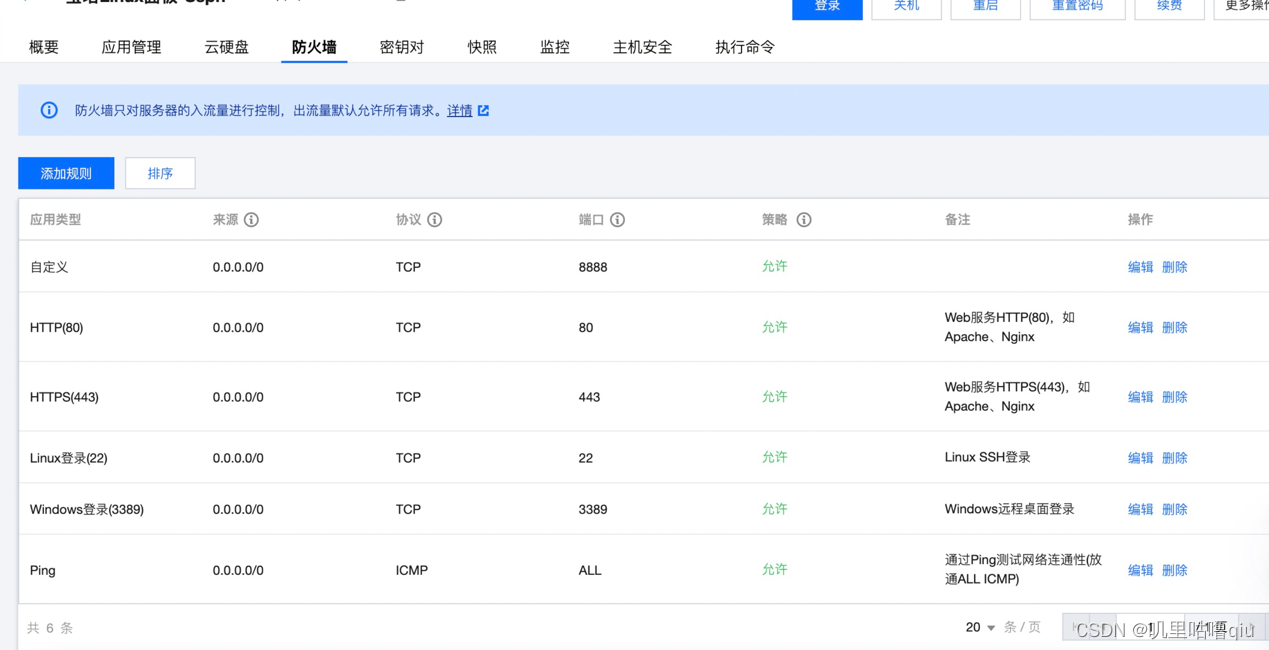The width and height of the screenshot is (1269, 650).
Task: Click the Windows登录(3389) cell
Action: (87, 509)
